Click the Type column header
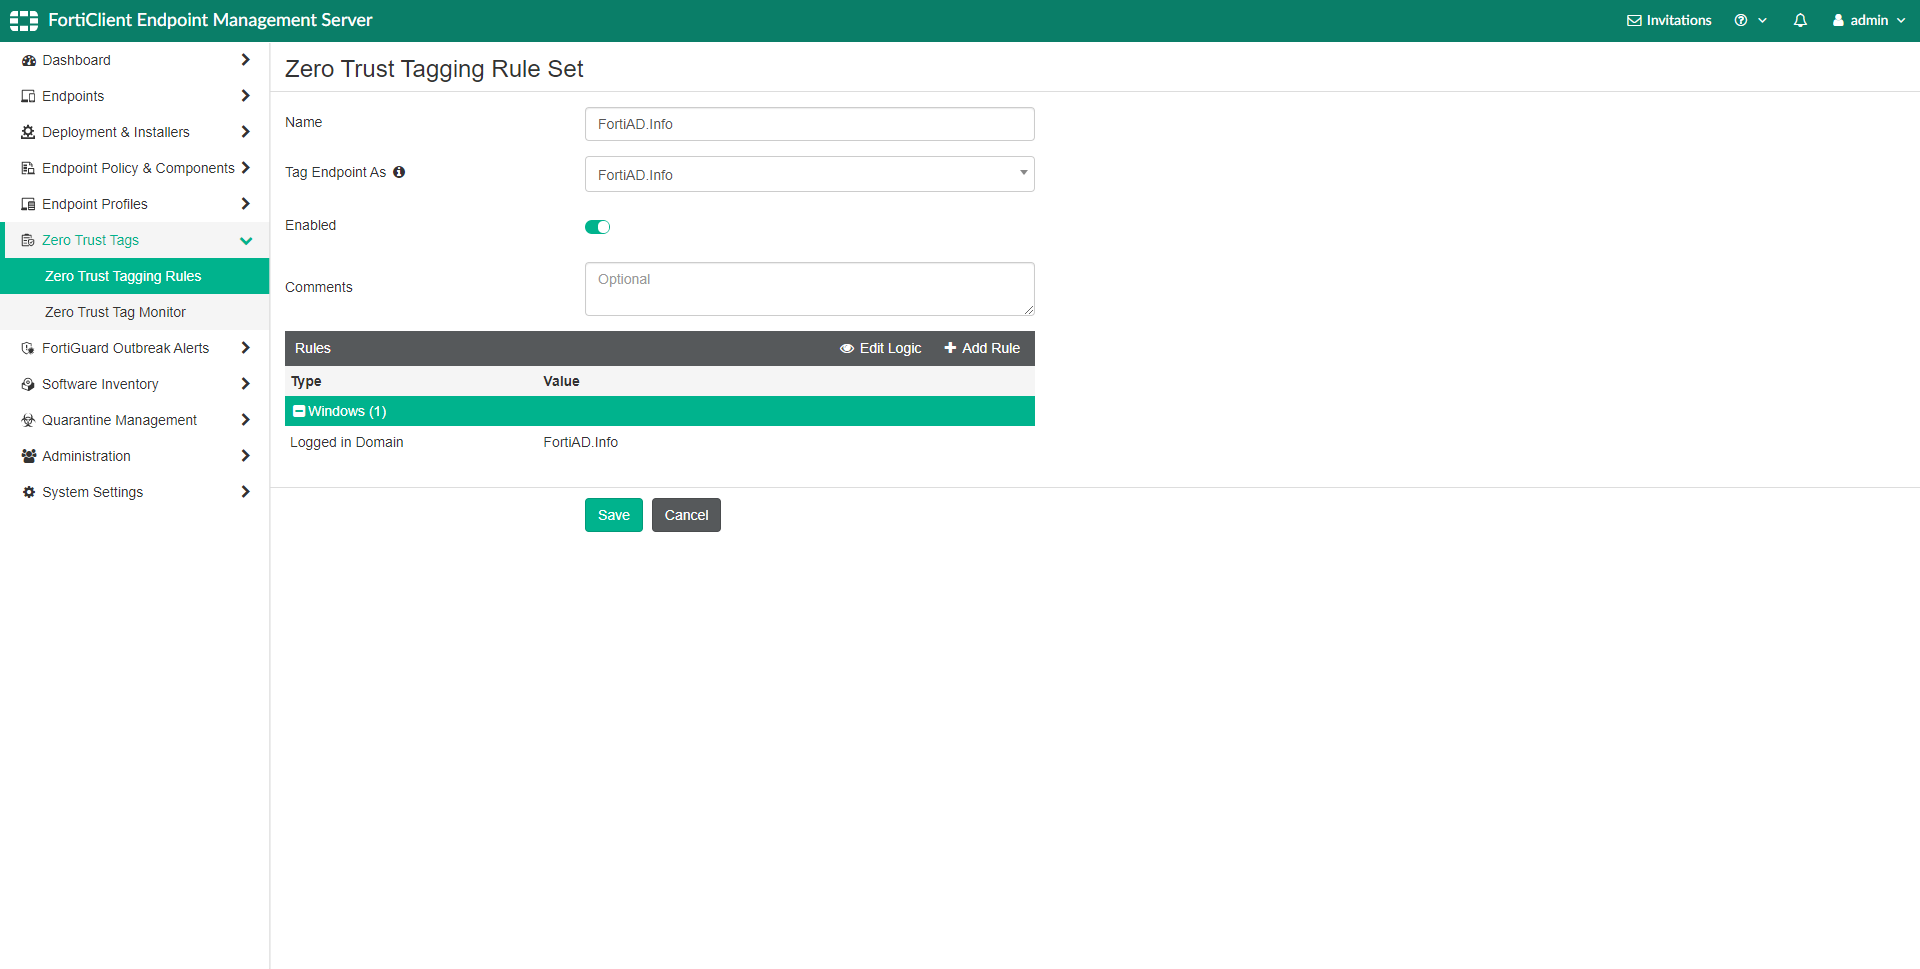Image resolution: width=1920 pixels, height=969 pixels. point(306,381)
